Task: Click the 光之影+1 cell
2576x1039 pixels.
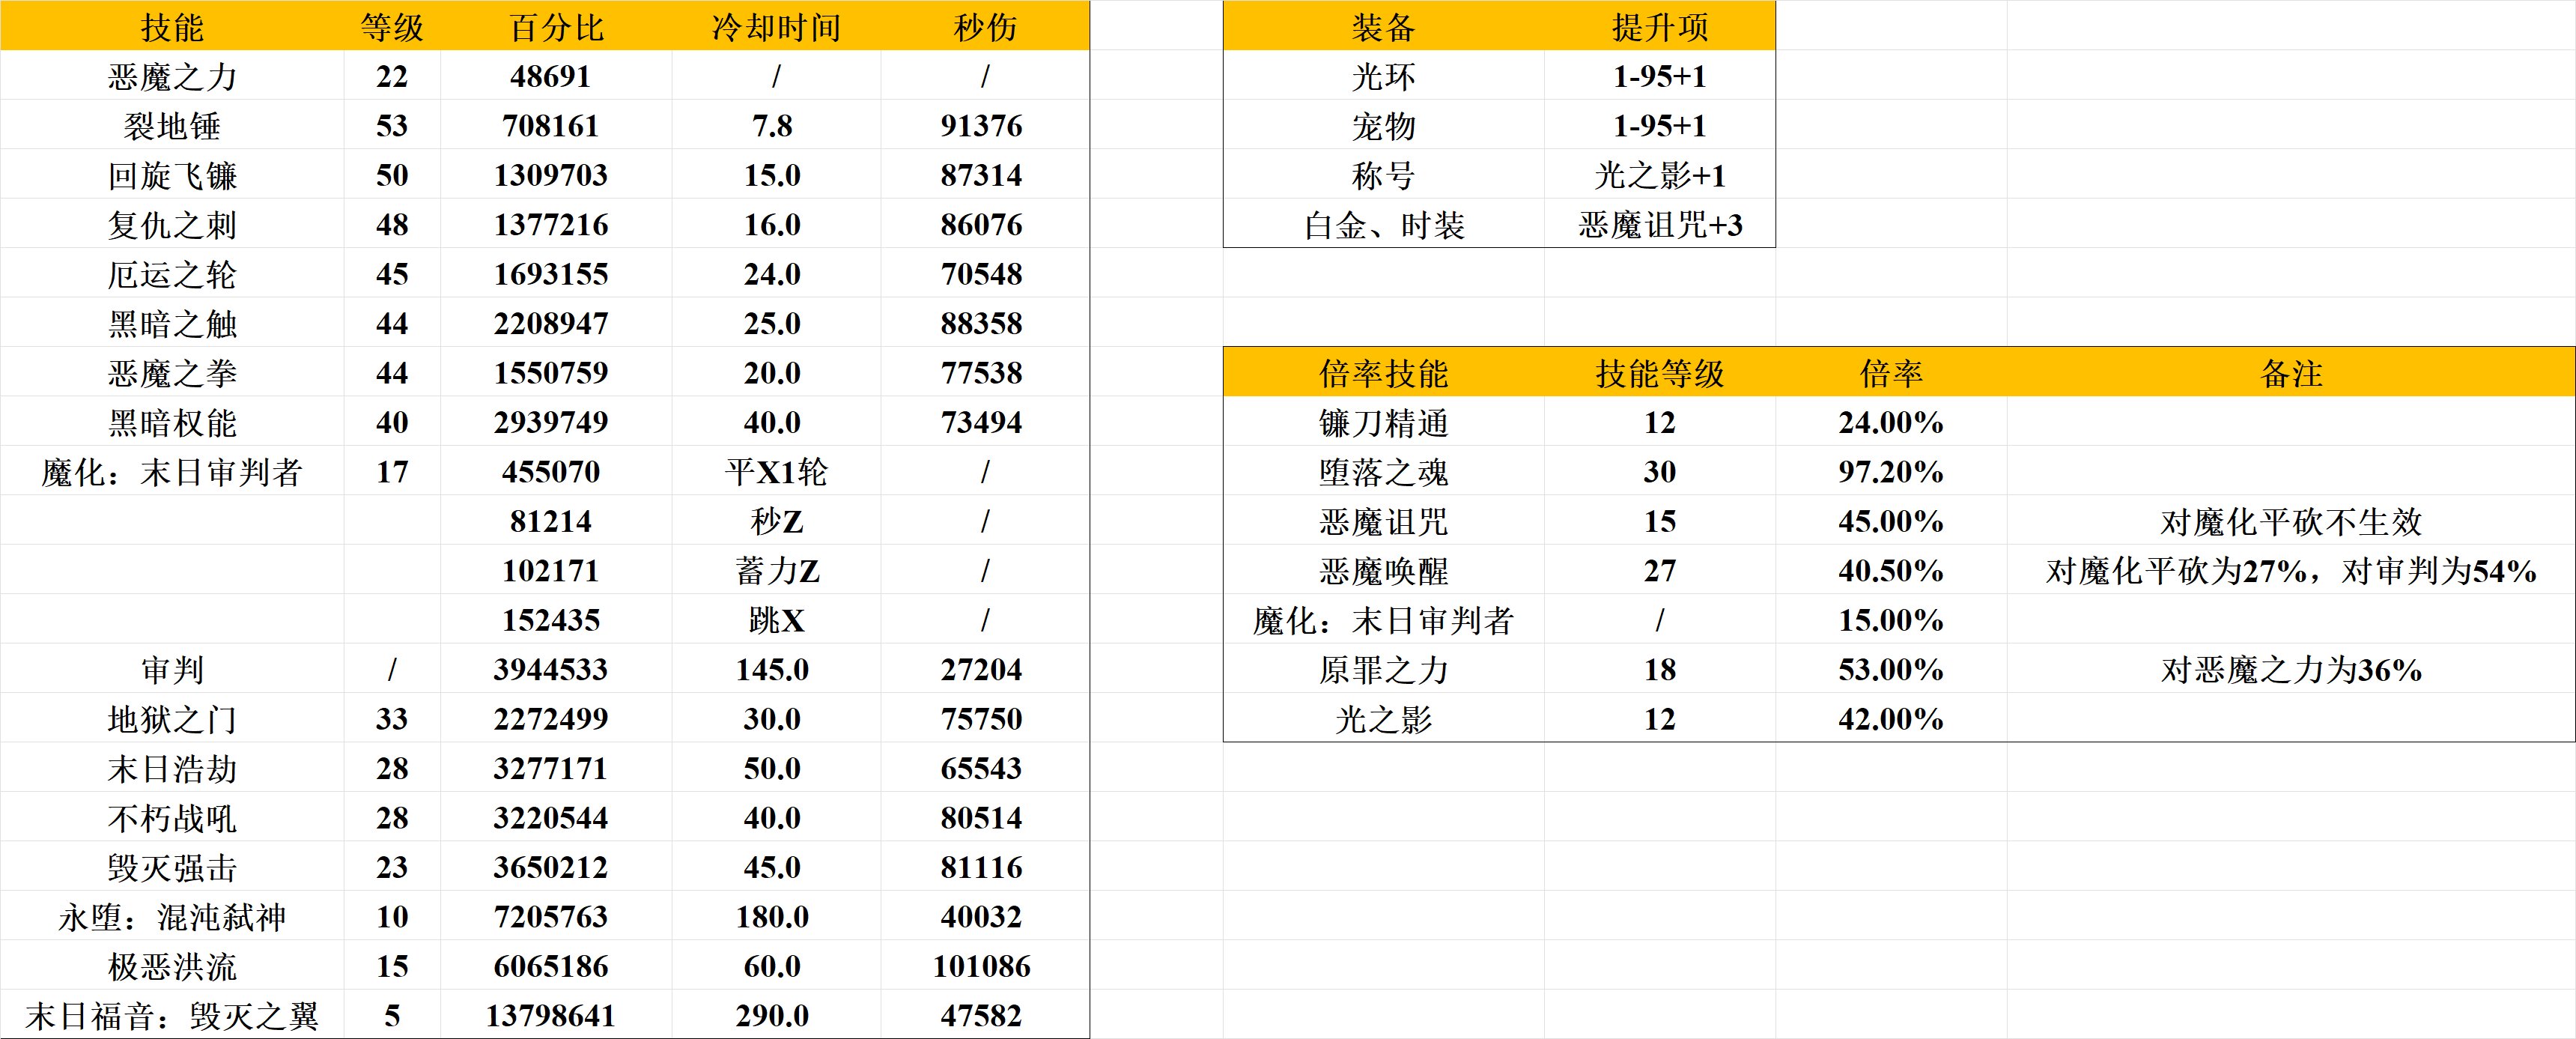Action: point(1660,175)
